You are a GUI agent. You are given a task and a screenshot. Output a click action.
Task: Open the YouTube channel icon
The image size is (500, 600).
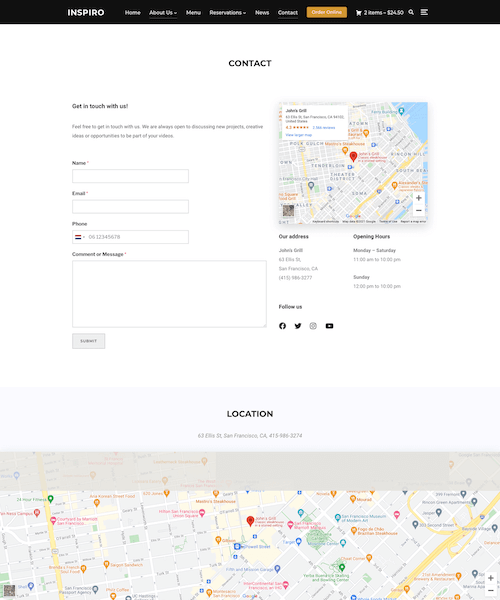point(329,326)
